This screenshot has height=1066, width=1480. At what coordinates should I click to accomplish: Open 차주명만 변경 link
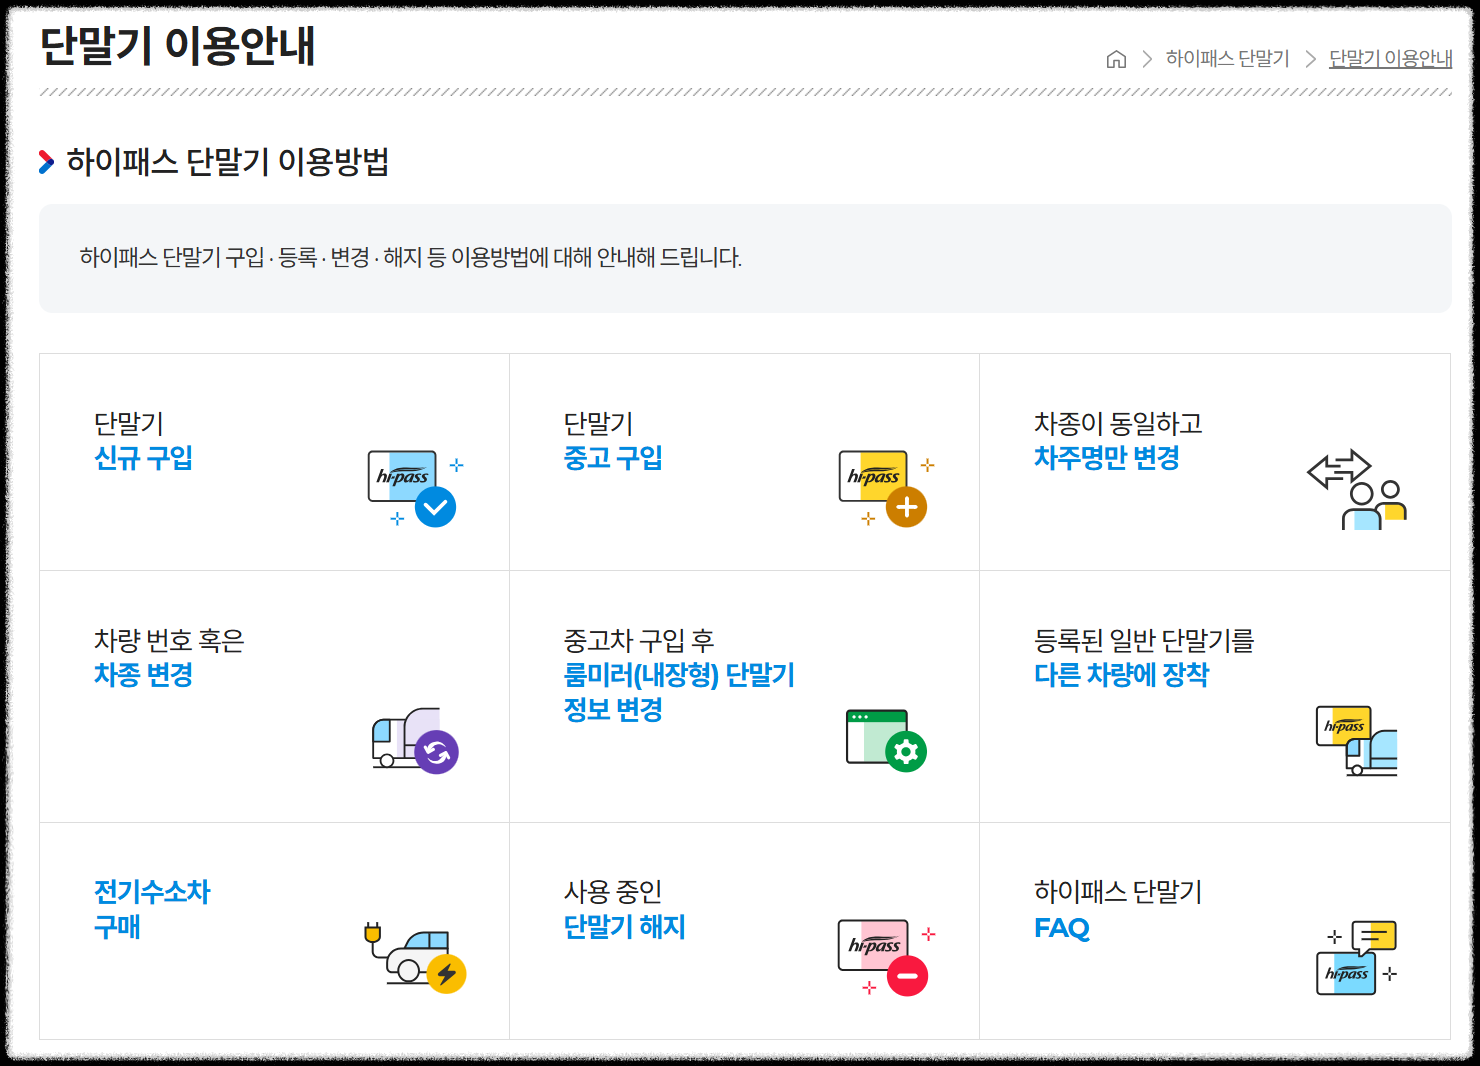click(1106, 458)
